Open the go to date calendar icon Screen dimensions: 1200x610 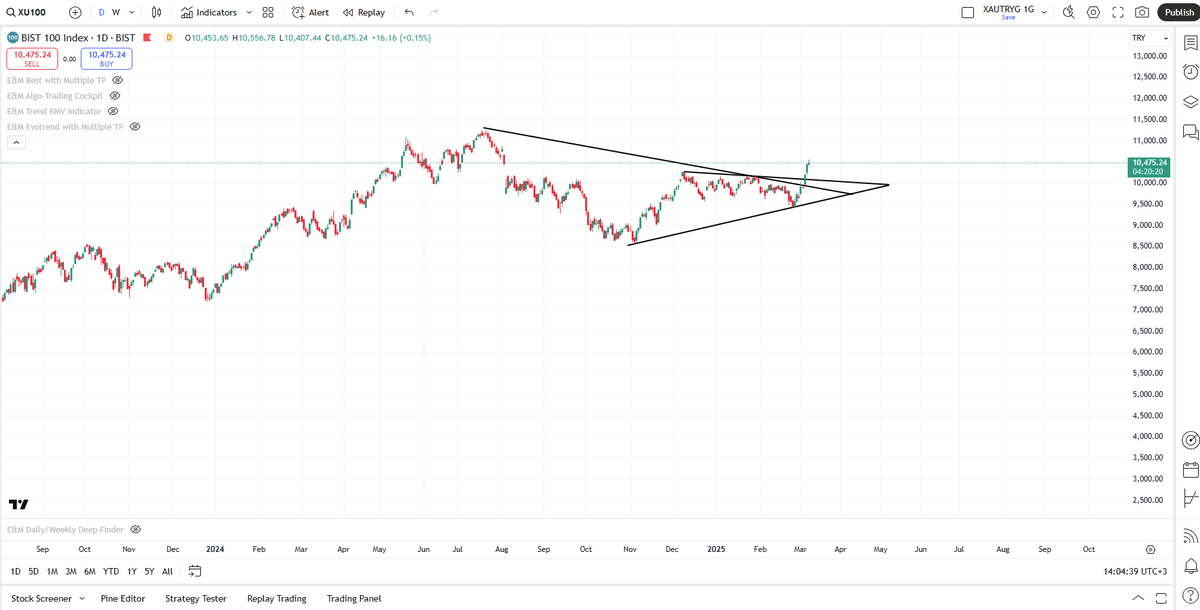195,571
